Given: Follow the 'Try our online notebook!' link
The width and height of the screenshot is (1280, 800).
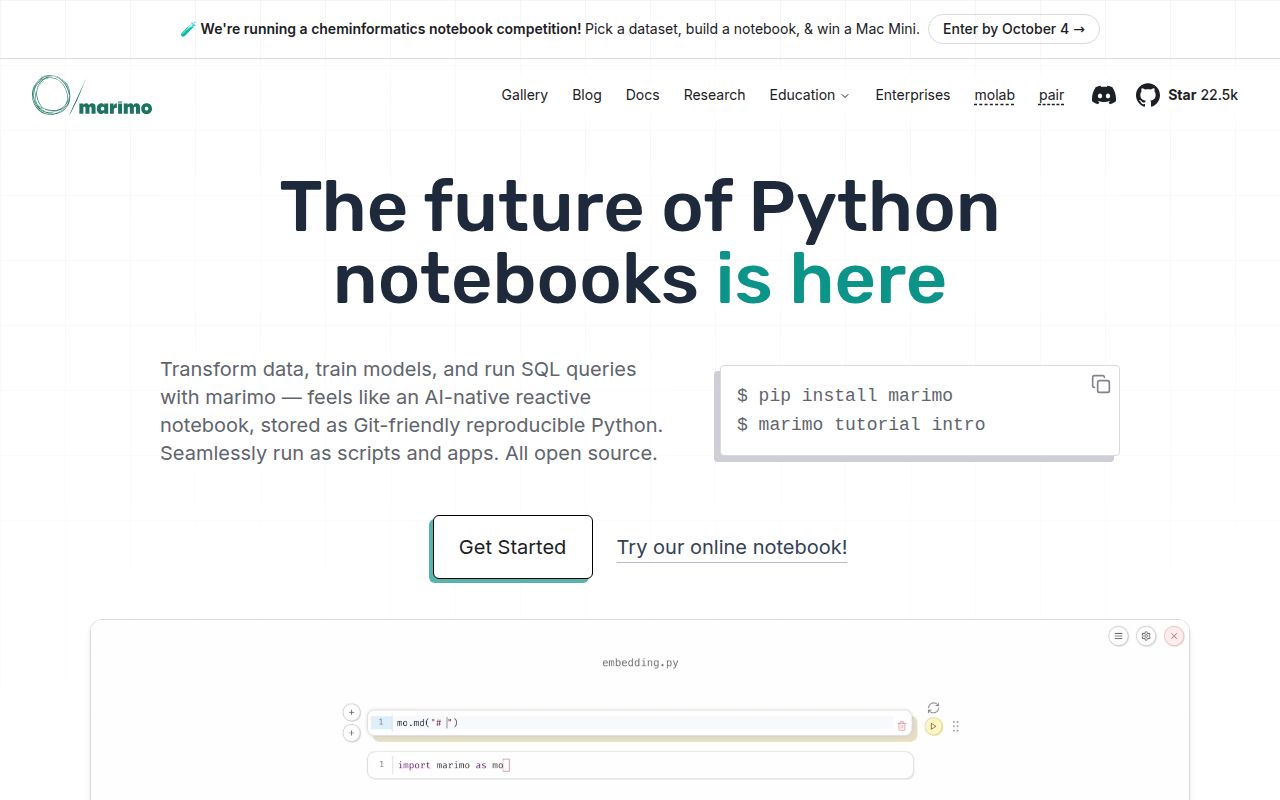Looking at the screenshot, I should coord(732,547).
